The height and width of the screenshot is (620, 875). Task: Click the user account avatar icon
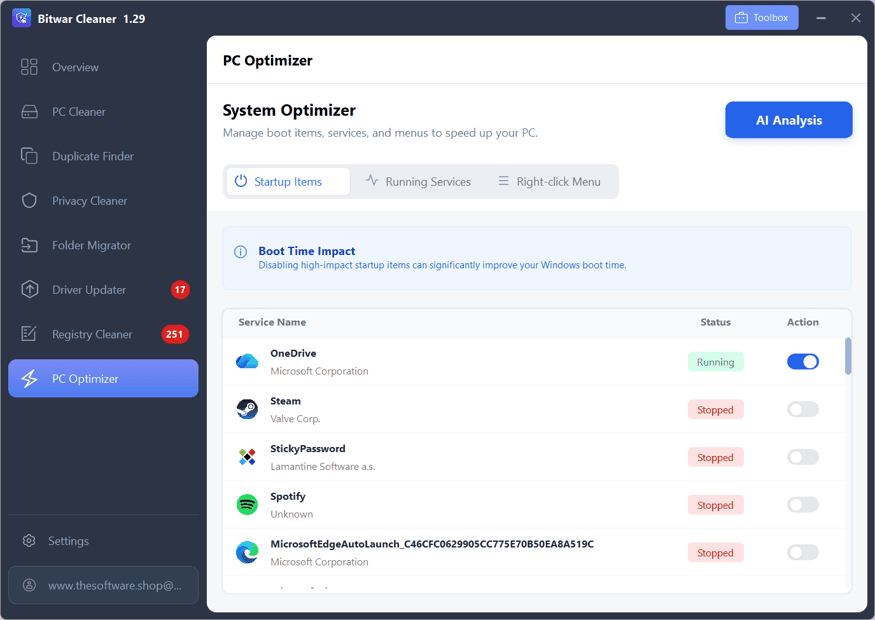click(x=29, y=585)
